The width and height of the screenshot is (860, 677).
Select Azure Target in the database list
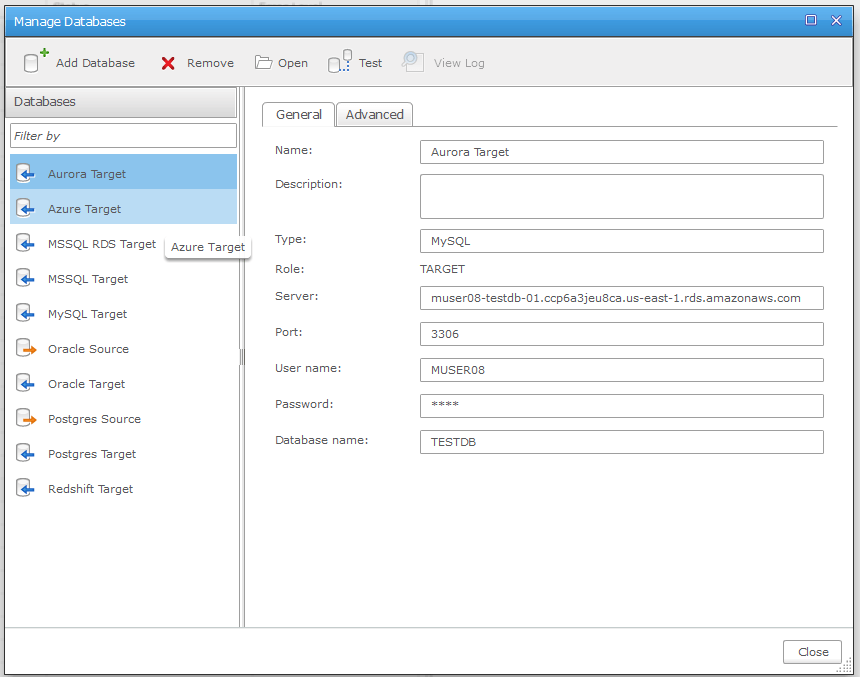pyautogui.click(x=85, y=209)
